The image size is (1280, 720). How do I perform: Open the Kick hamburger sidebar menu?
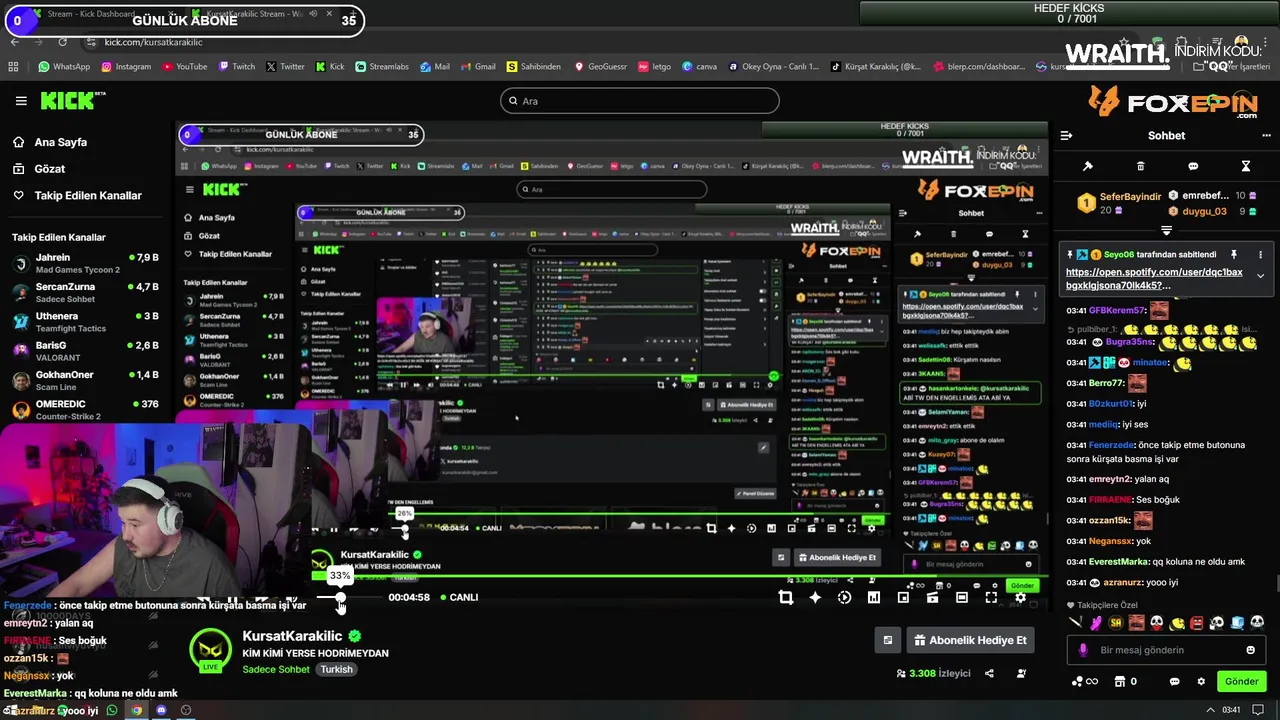[21, 101]
